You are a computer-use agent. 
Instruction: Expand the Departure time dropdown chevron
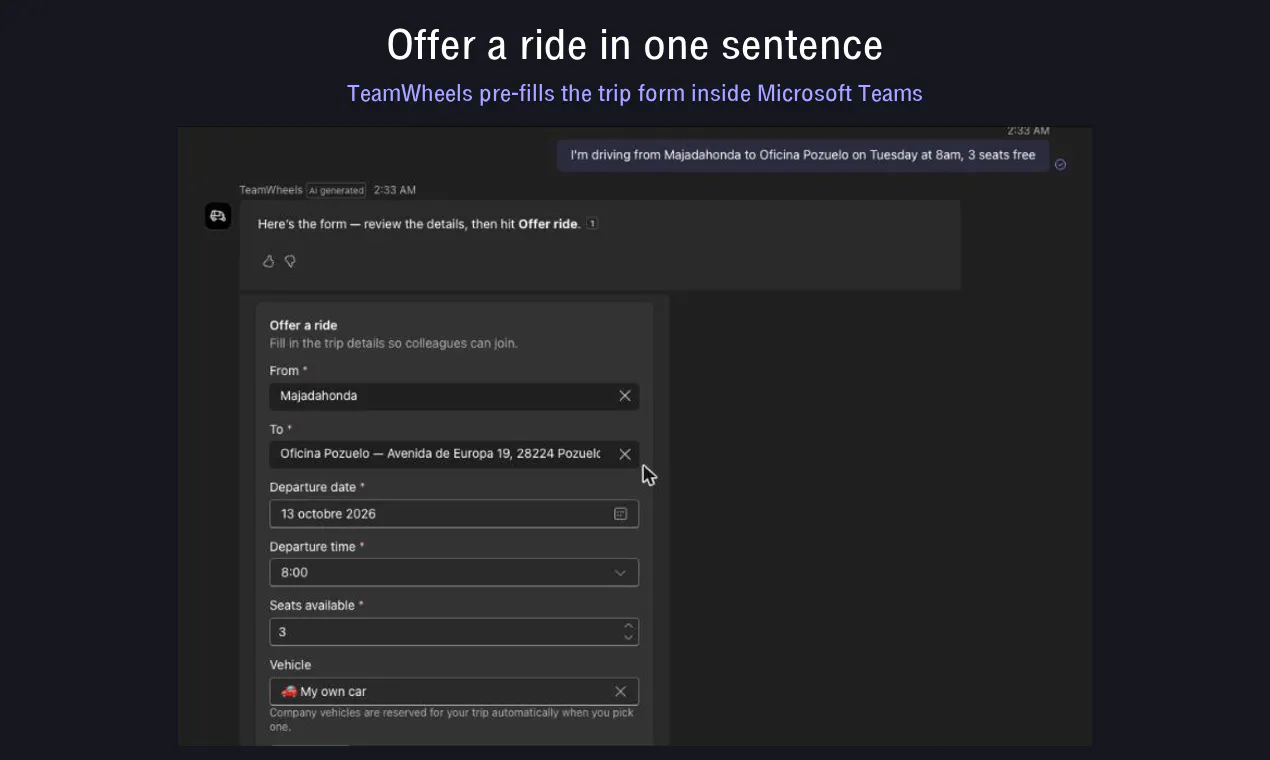point(620,573)
